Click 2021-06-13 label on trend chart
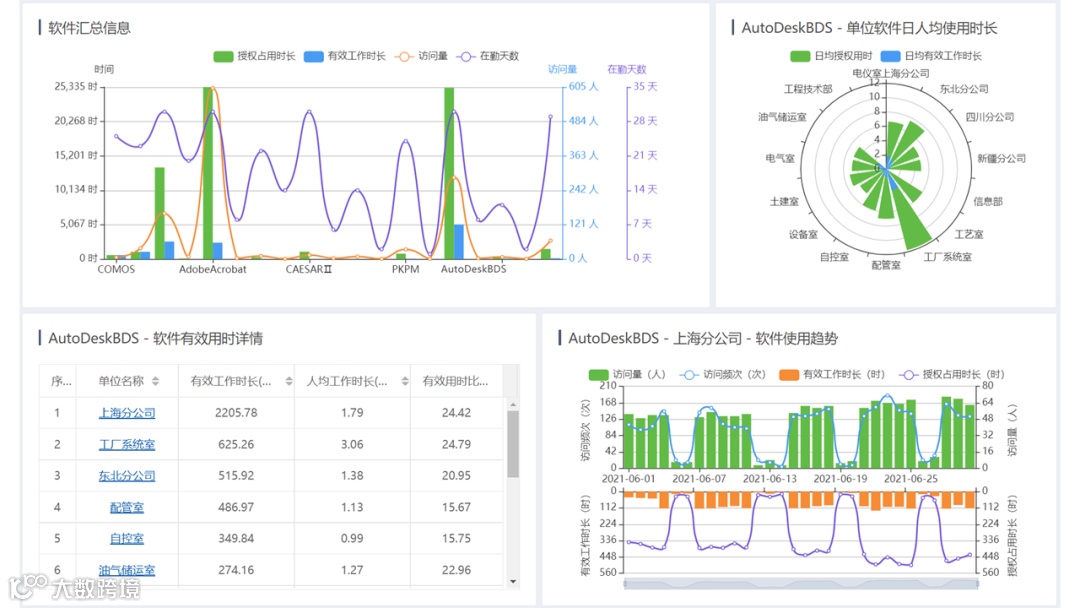The image size is (1080, 608). click(x=769, y=479)
